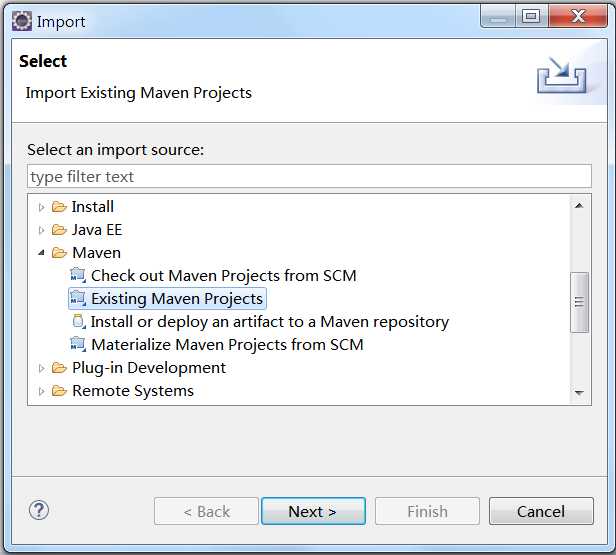Click the Help question mark icon
This screenshot has height=555, width=616.
click(x=39, y=510)
